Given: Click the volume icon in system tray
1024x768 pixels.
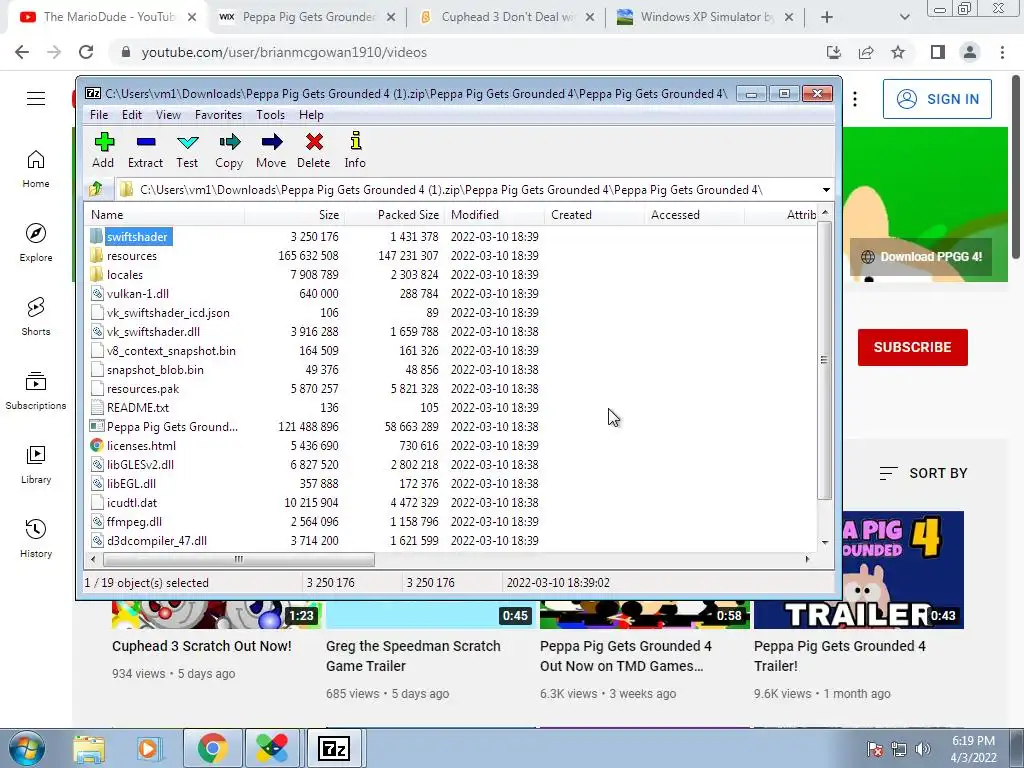Looking at the screenshot, I should (x=923, y=749).
